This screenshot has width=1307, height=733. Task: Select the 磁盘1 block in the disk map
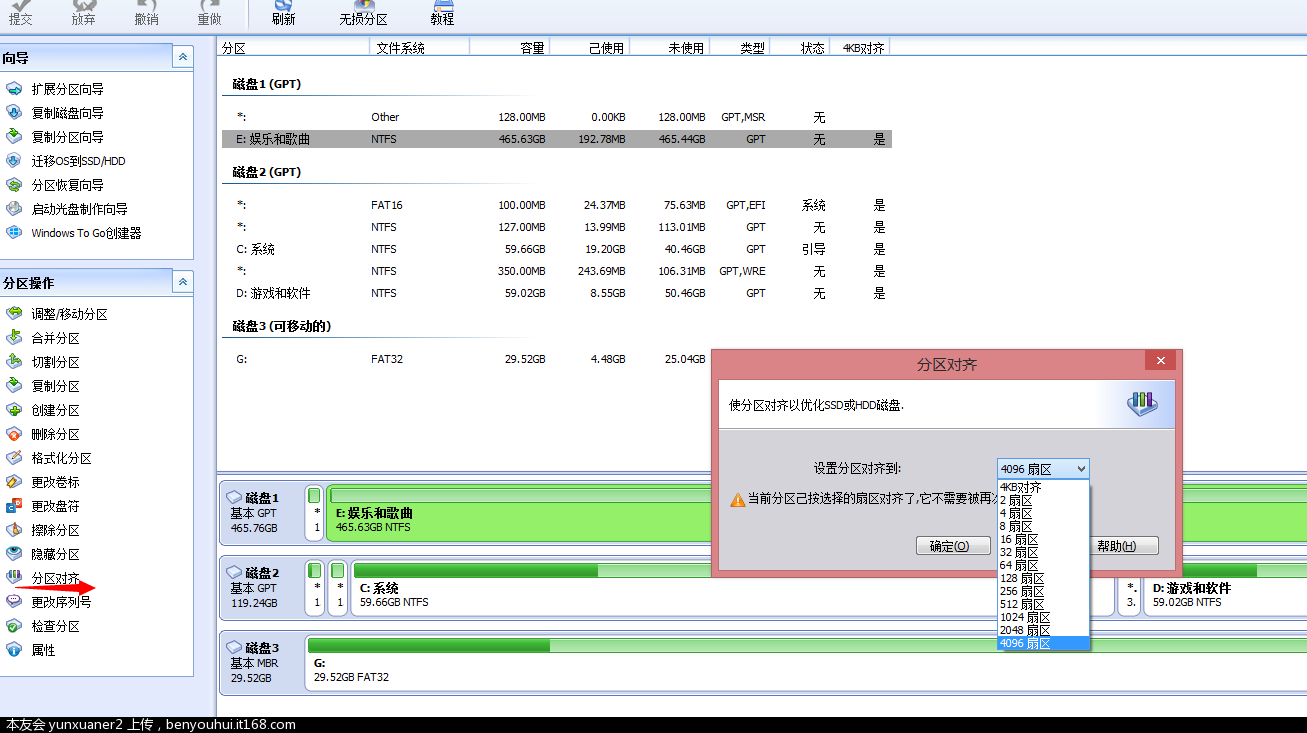pyautogui.click(x=260, y=512)
